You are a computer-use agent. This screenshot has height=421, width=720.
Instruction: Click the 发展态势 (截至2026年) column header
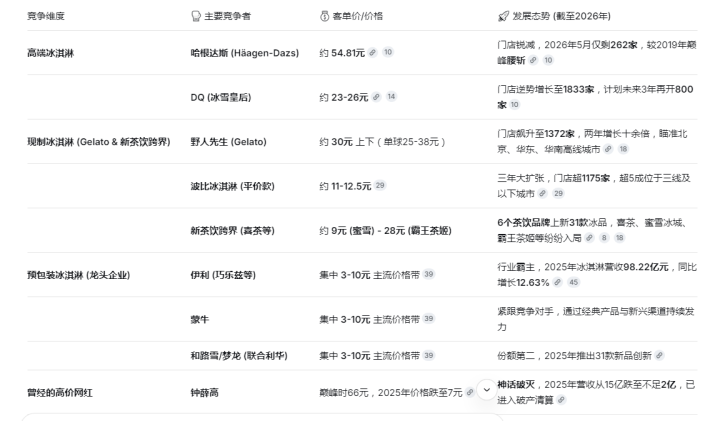[x=554, y=17]
